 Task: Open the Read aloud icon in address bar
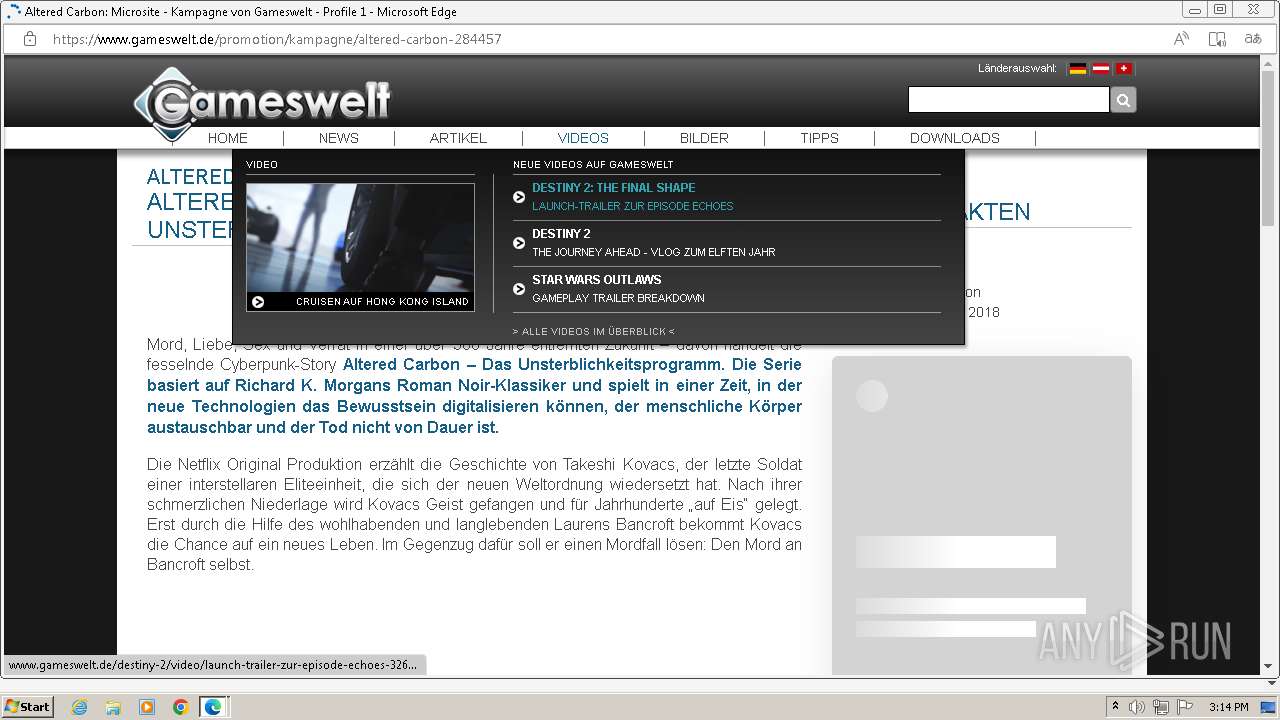pos(1181,39)
